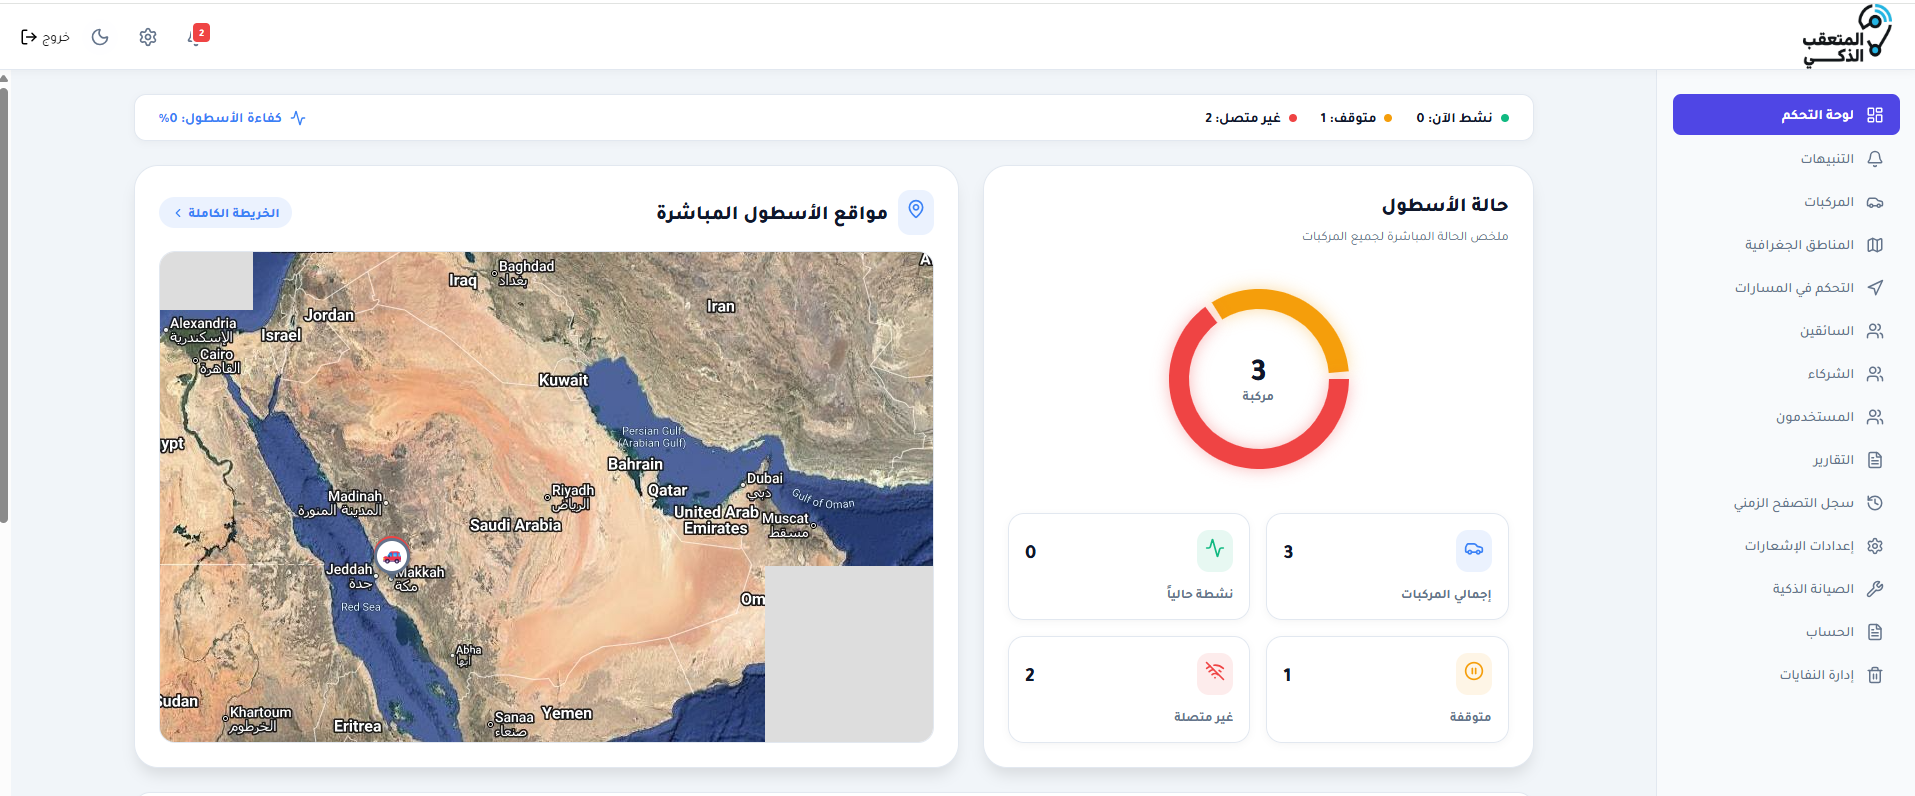Click the gear icon beside إعدادات الإشعارات
The image size is (1915, 796).
coord(1875,546)
